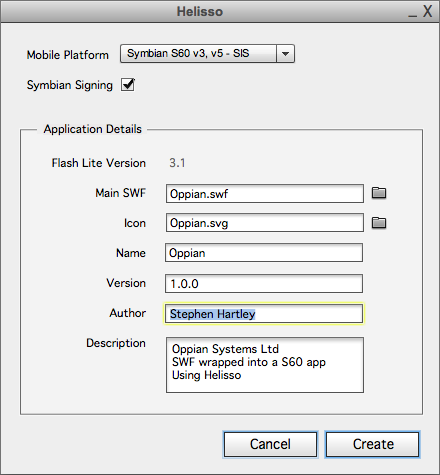Focus the Main SWF input field
Viewport: 440px width, 475px height.
(x=265, y=194)
